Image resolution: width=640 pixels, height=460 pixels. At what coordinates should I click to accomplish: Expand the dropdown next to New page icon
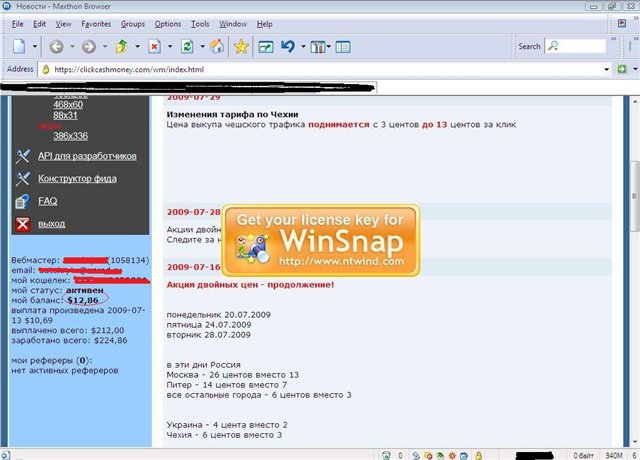35,46
